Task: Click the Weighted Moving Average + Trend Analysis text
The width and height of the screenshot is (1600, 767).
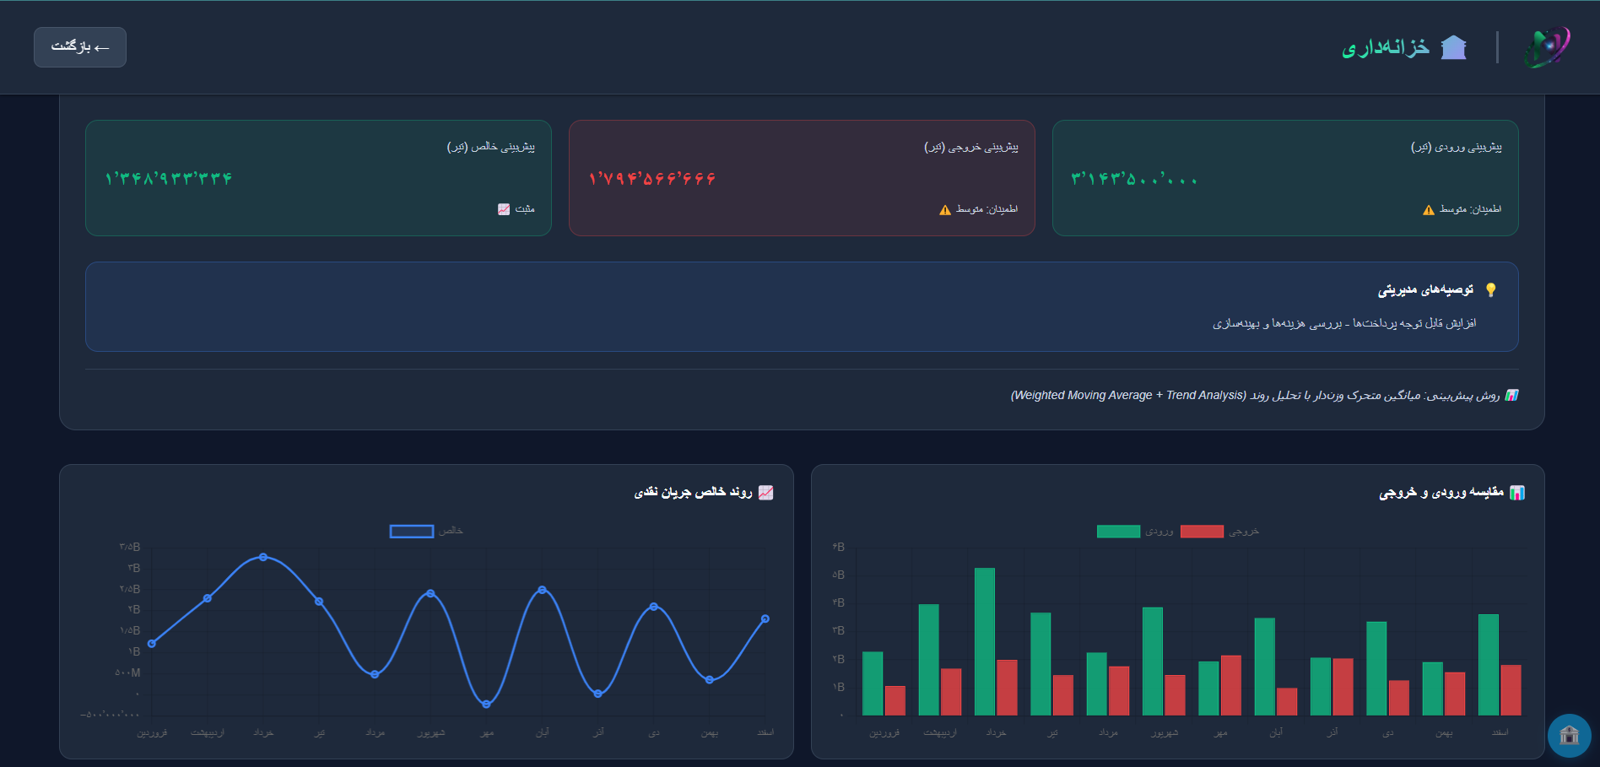Action: 1128,395
